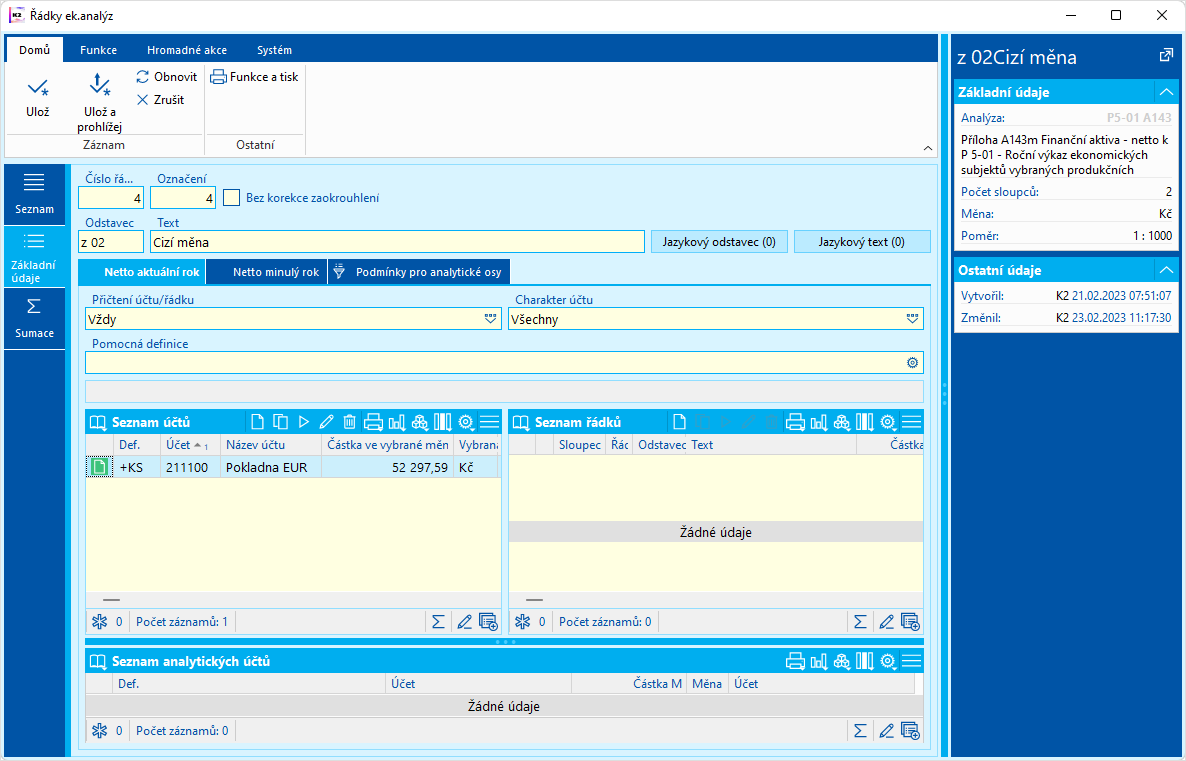Collapse Základní údaje panel section
Viewport: 1186px width, 761px height.
click(1166, 92)
